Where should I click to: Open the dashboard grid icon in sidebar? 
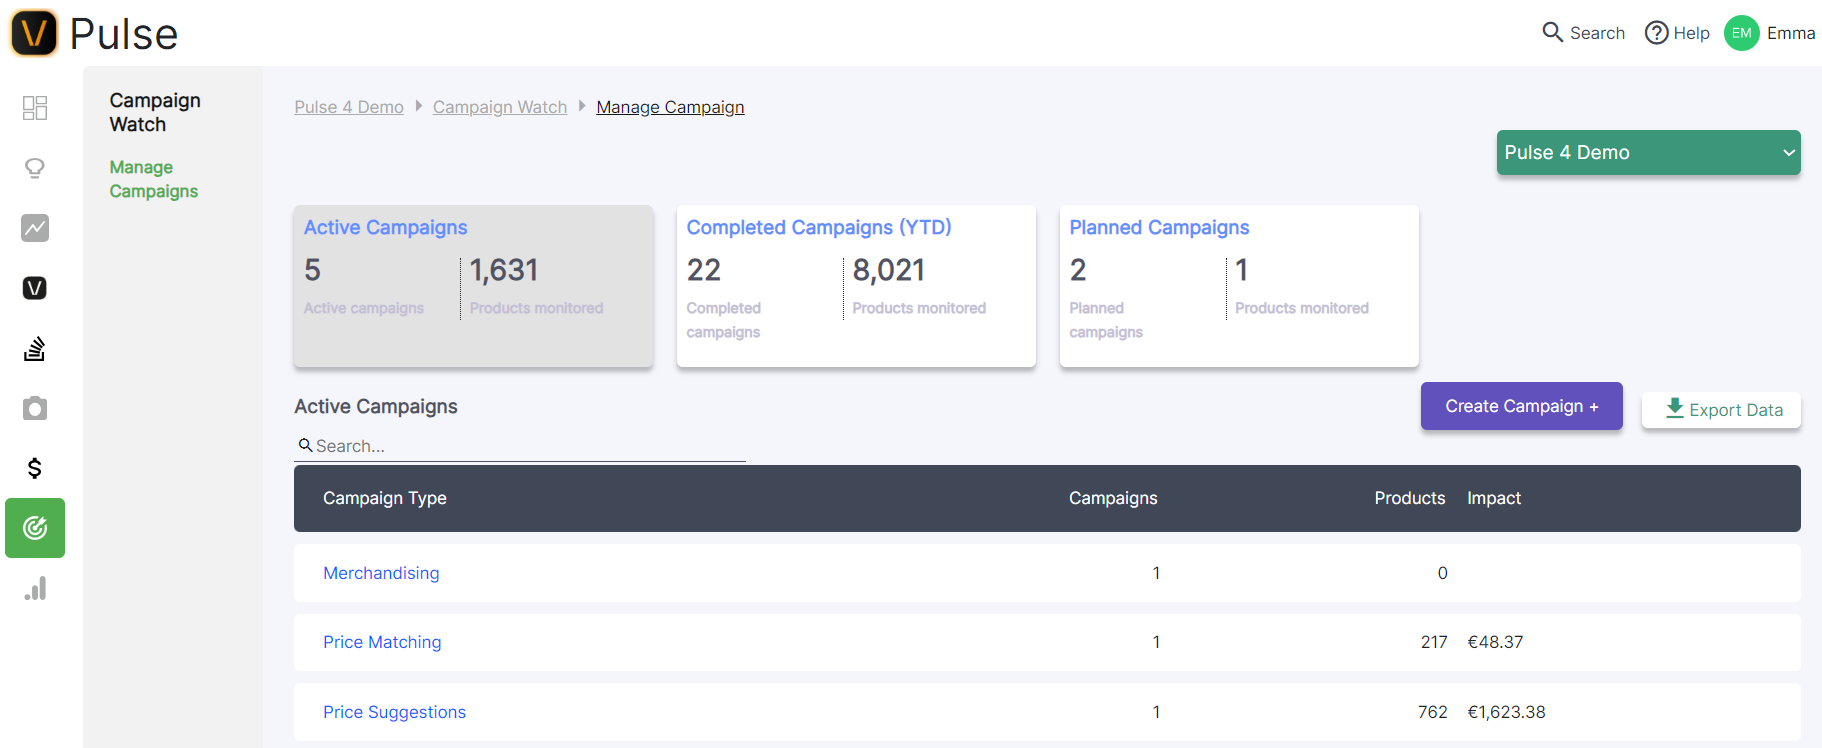coord(35,108)
